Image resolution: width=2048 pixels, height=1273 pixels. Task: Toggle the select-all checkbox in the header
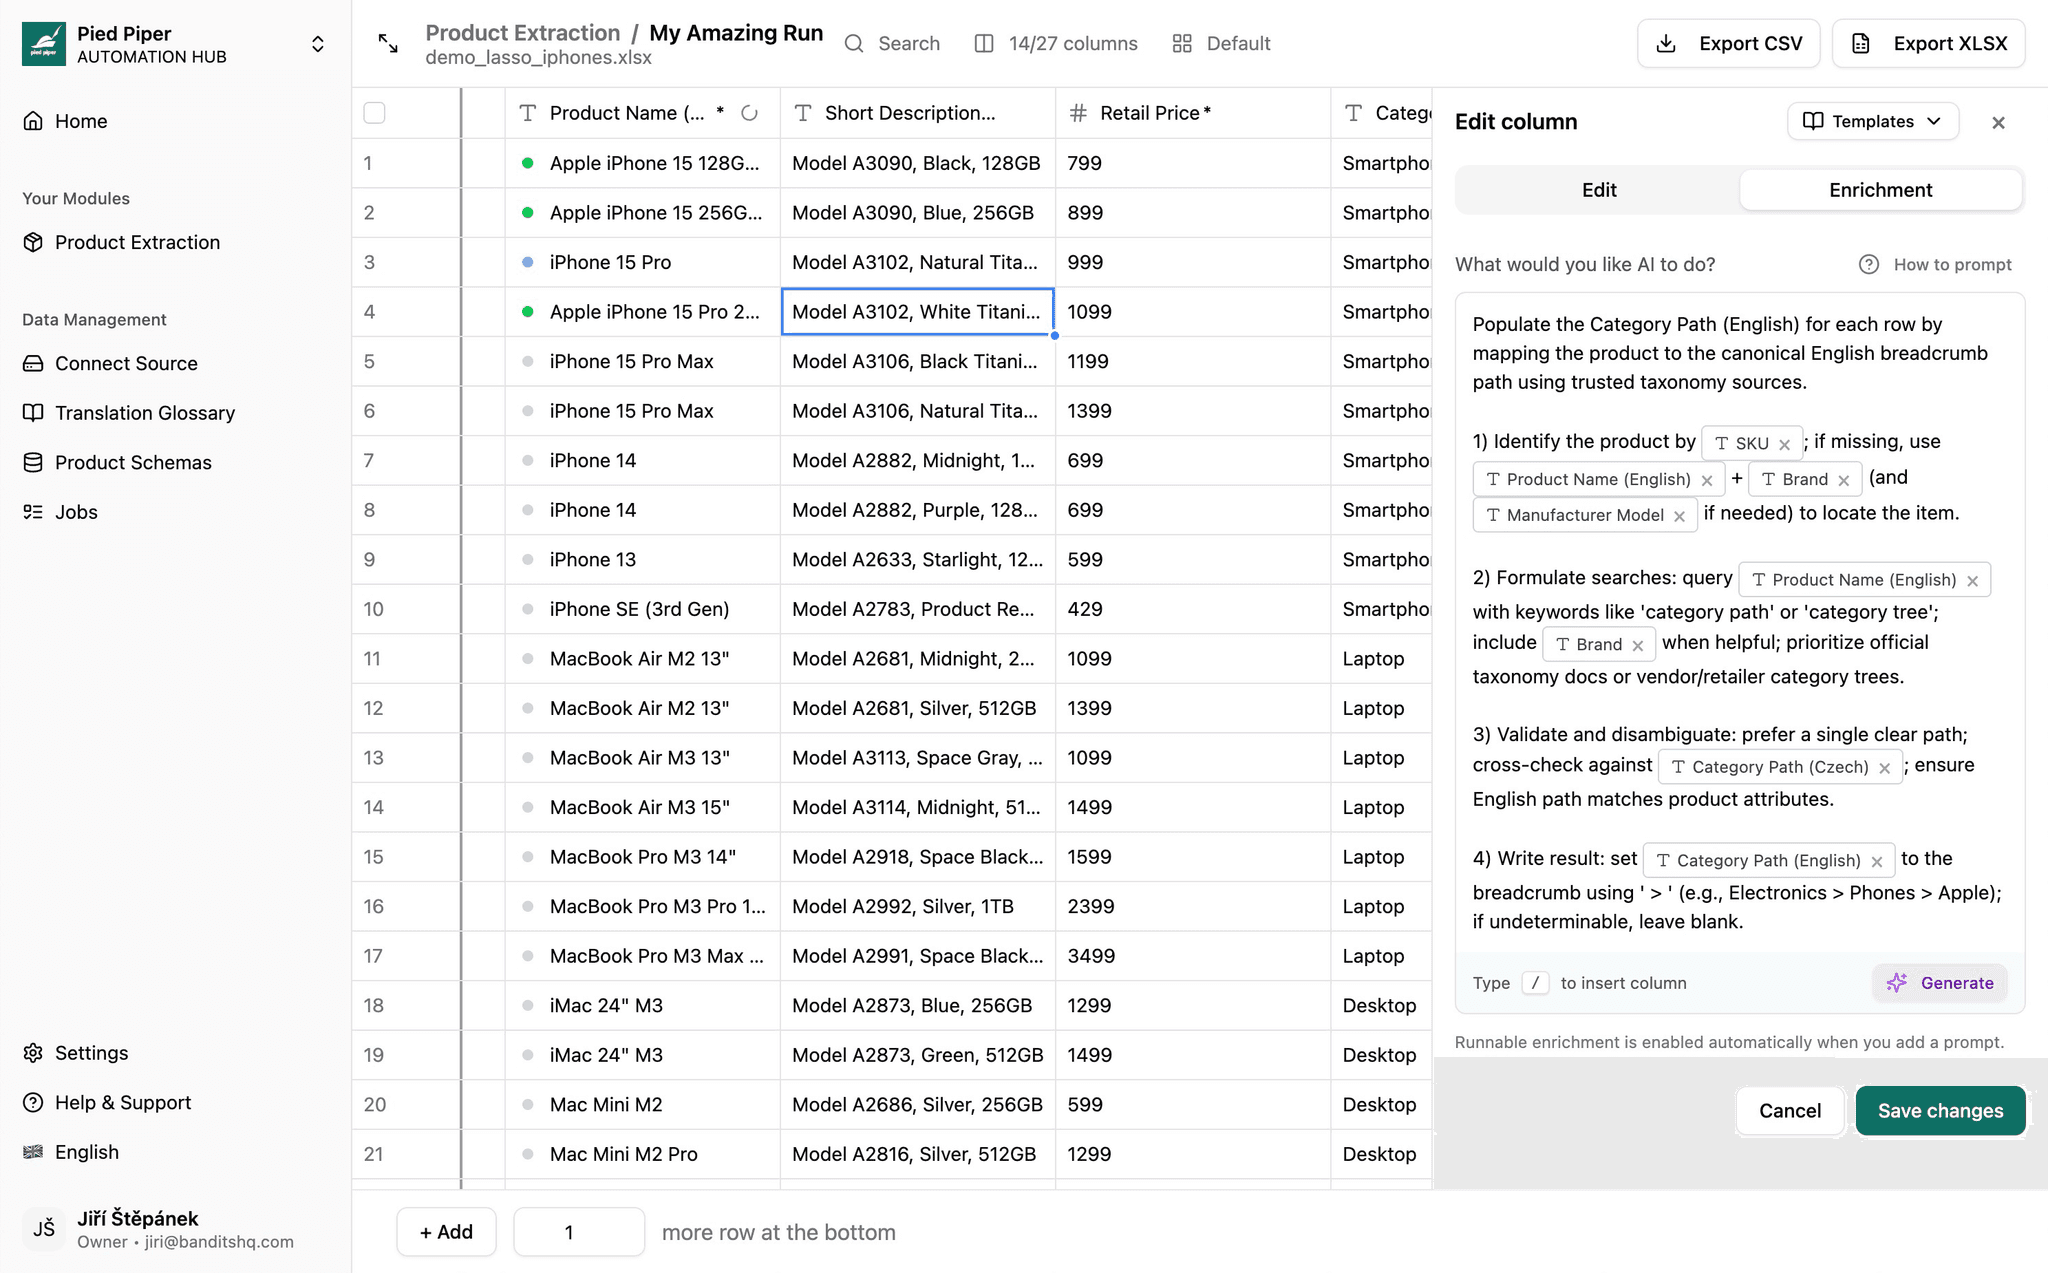point(374,113)
